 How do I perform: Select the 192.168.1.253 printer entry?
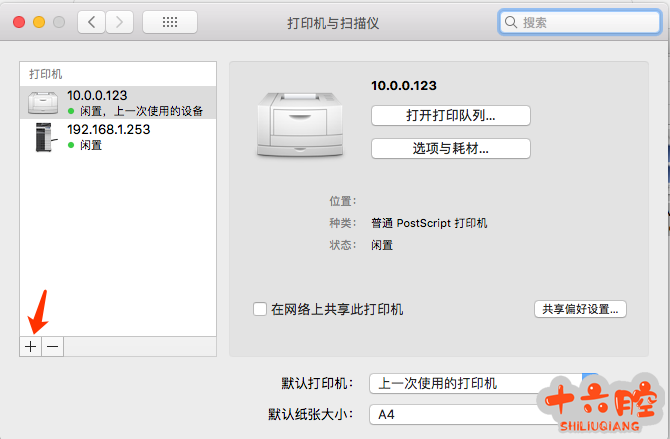(118, 137)
